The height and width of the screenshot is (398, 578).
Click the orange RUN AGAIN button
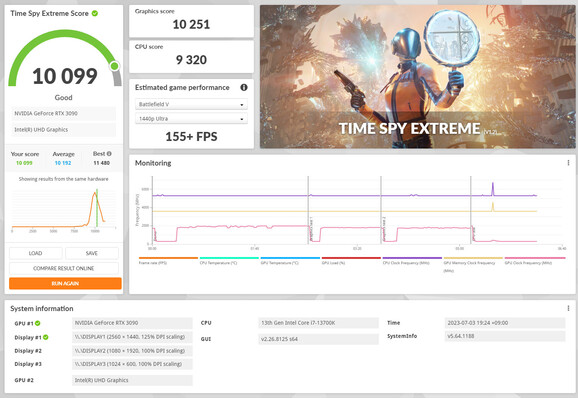(x=65, y=283)
